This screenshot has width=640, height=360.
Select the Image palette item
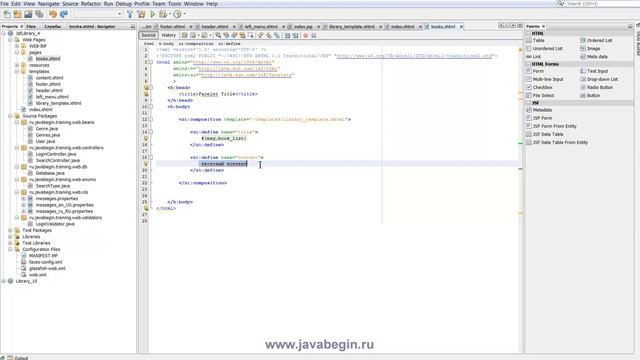590,49
